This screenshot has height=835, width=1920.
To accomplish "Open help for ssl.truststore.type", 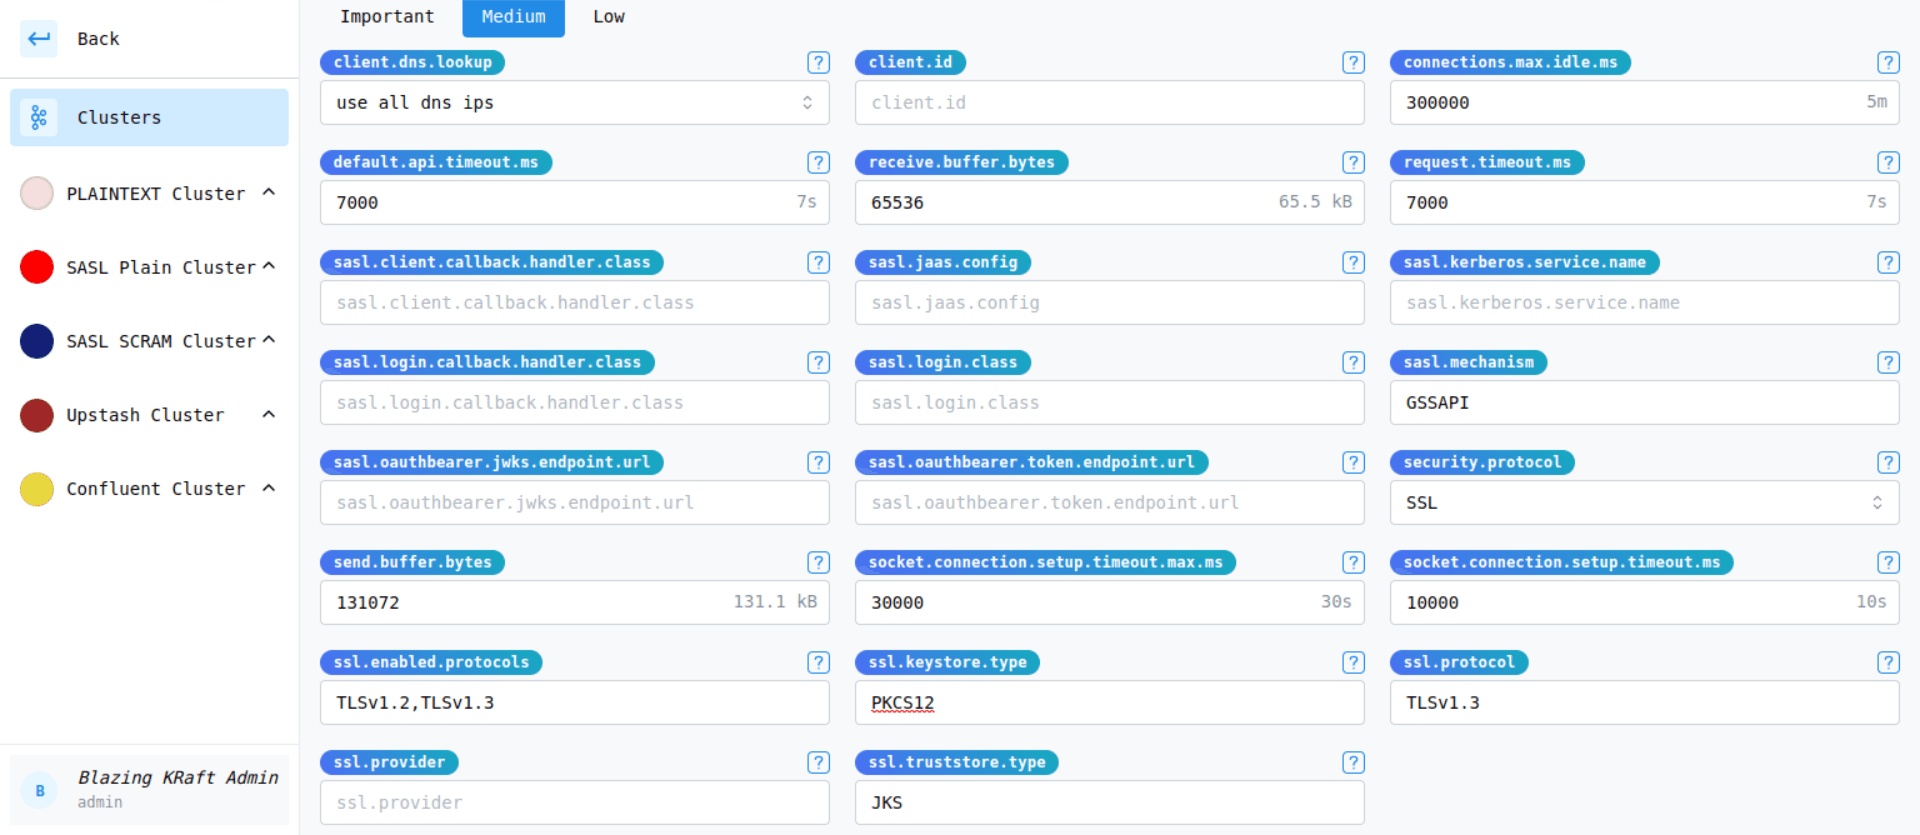I will tap(1353, 762).
